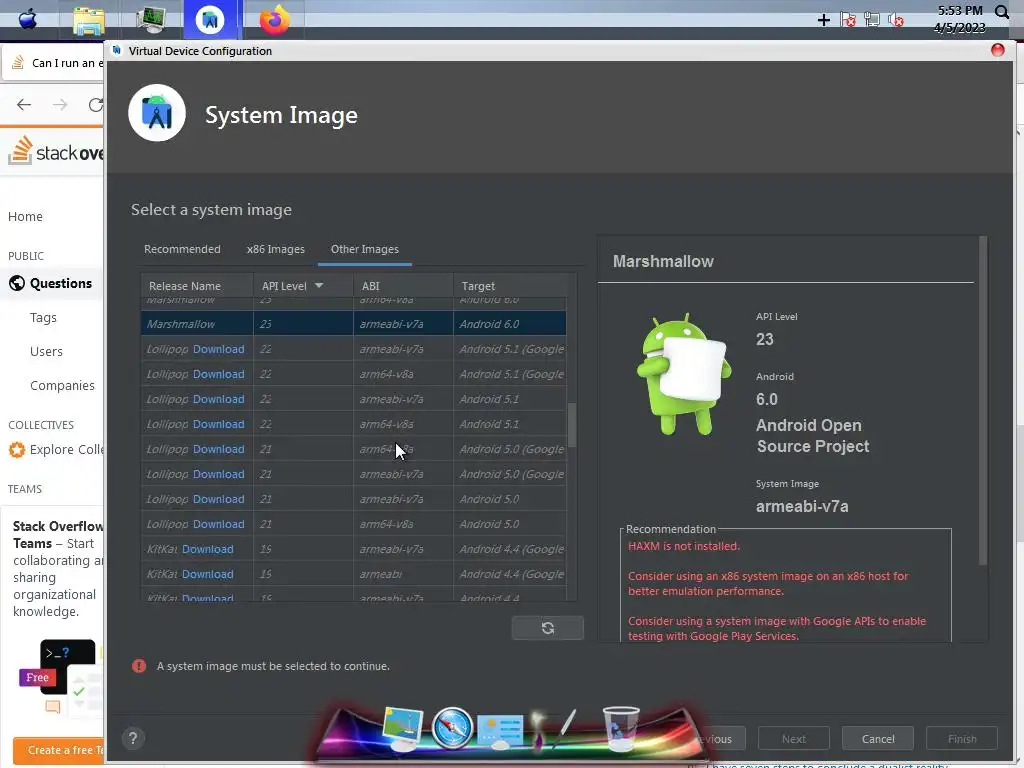Viewport: 1024px width, 768px height.
Task: Open the desktop monitor icon in dock
Action: click(x=402, y=728)
